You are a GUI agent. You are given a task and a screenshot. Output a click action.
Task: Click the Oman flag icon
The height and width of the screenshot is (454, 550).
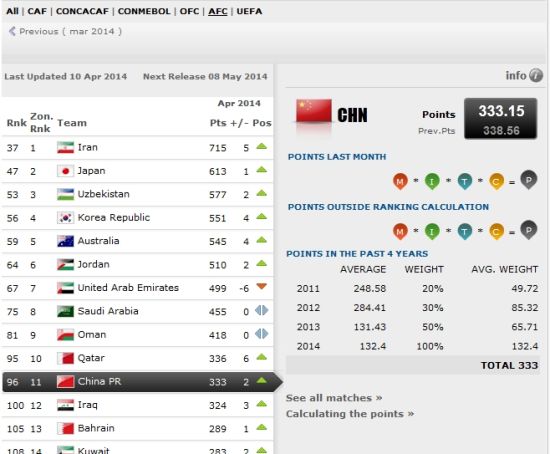[x=66, y=335]
